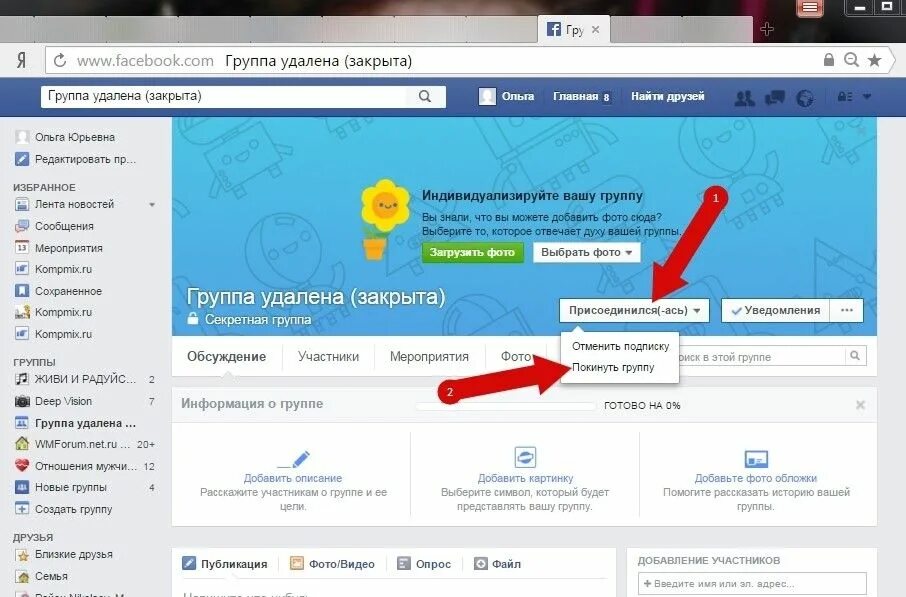This screenshot has width=906, height=597.
Task: Open the three dots more options button
Action: (847, 310)
